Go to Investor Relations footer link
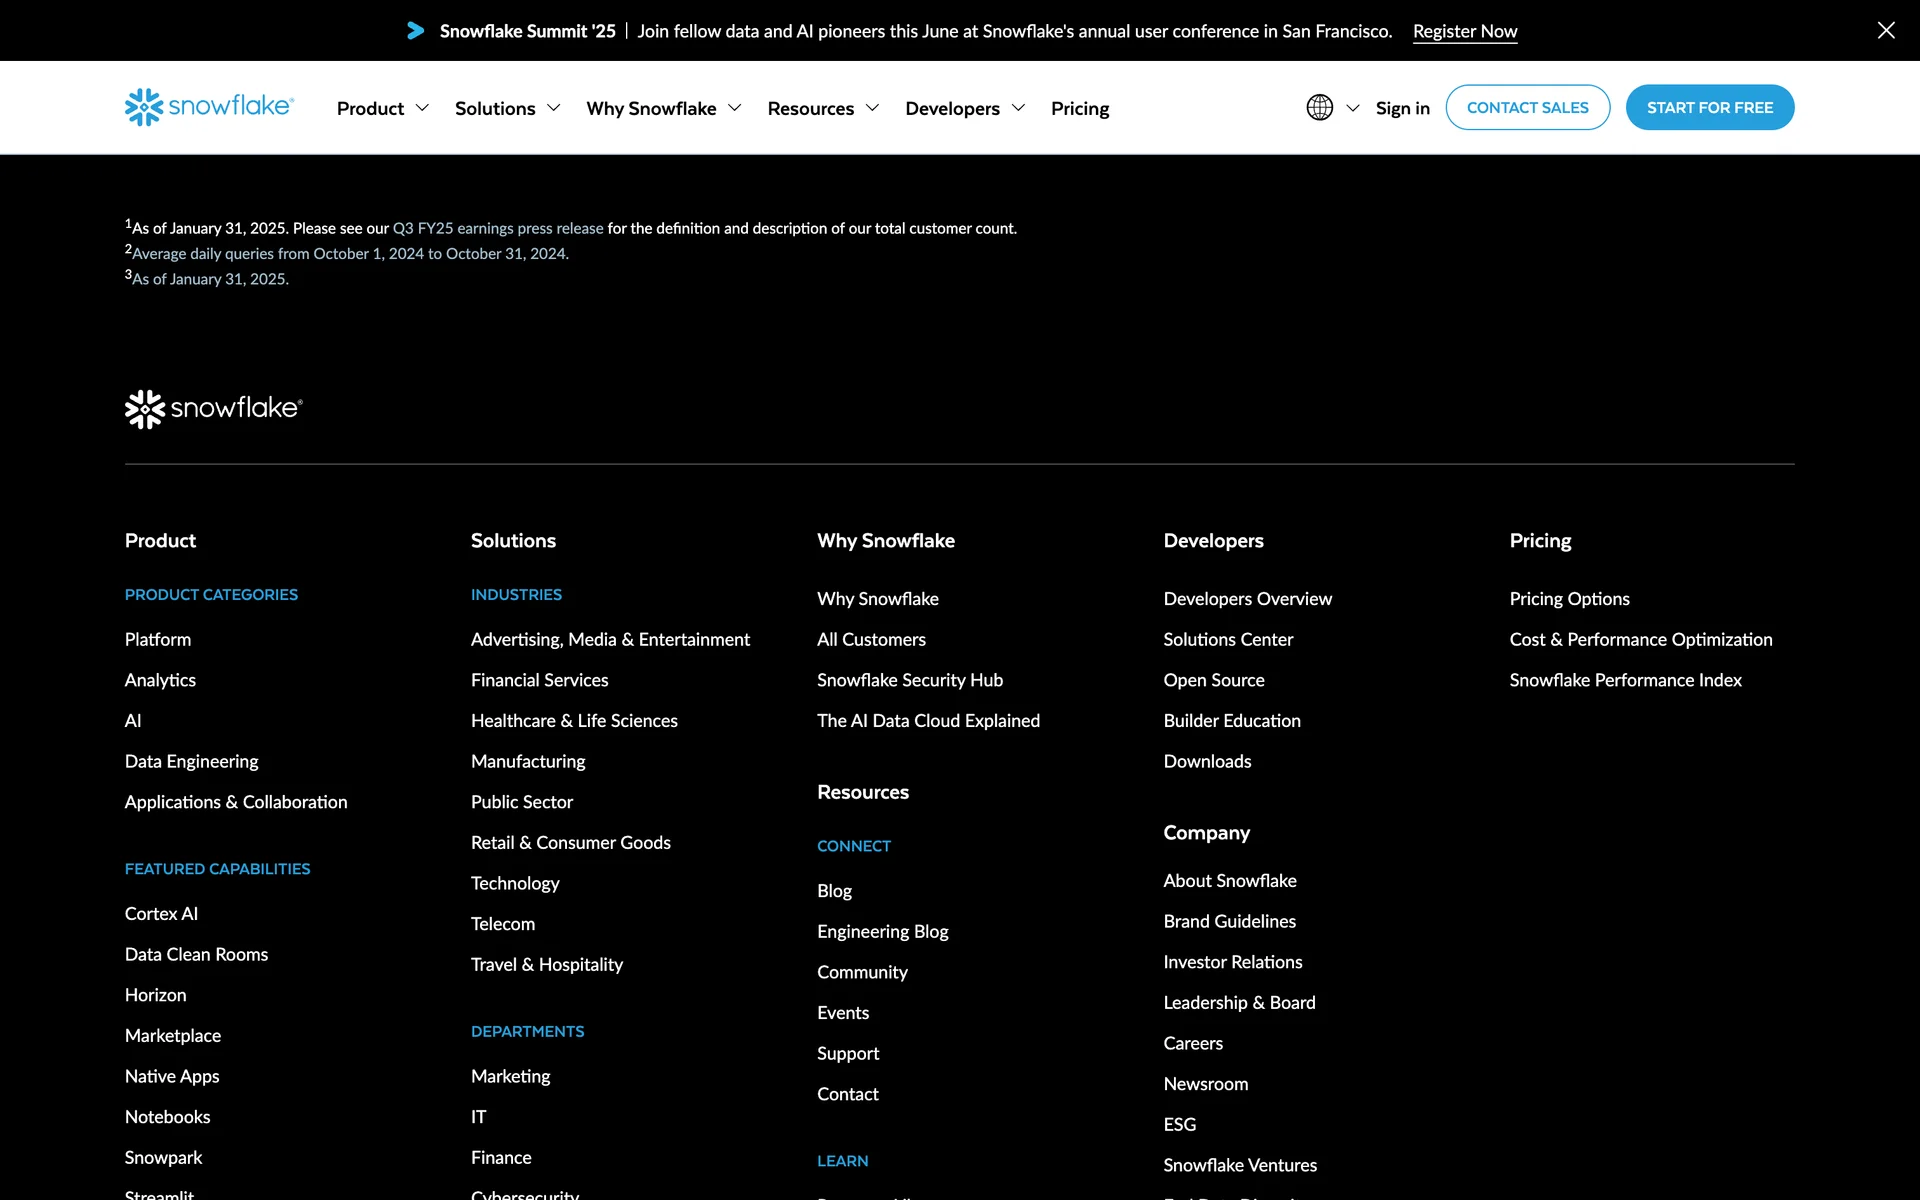Screen dimensions: 1920x1200 1232,962
